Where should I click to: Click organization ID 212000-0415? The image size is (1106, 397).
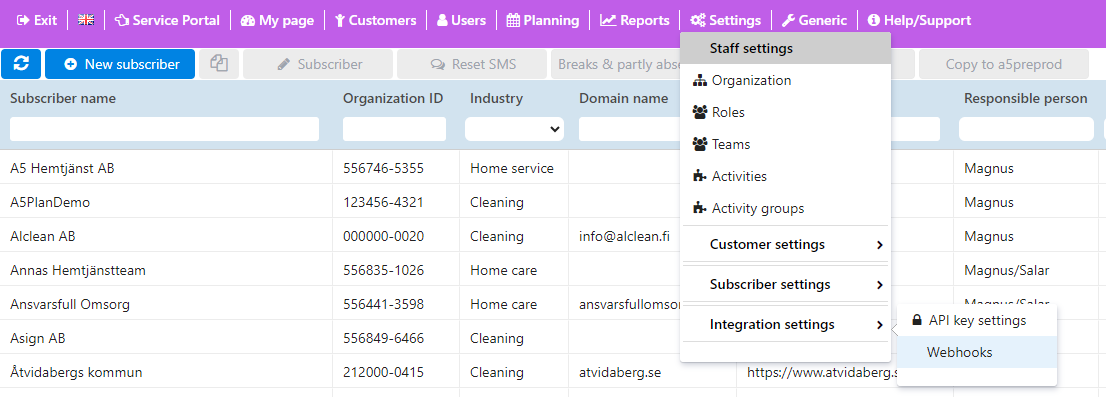[x=383, y=372]
